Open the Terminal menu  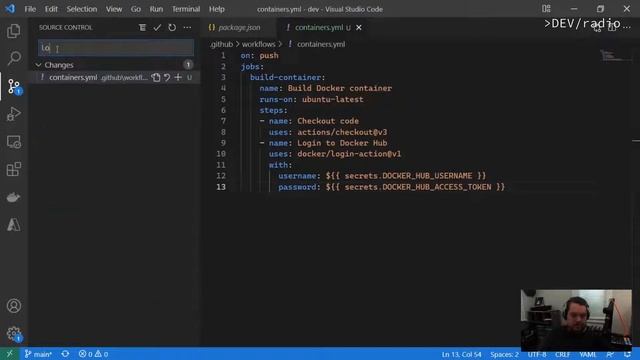(x=186, y=9)
